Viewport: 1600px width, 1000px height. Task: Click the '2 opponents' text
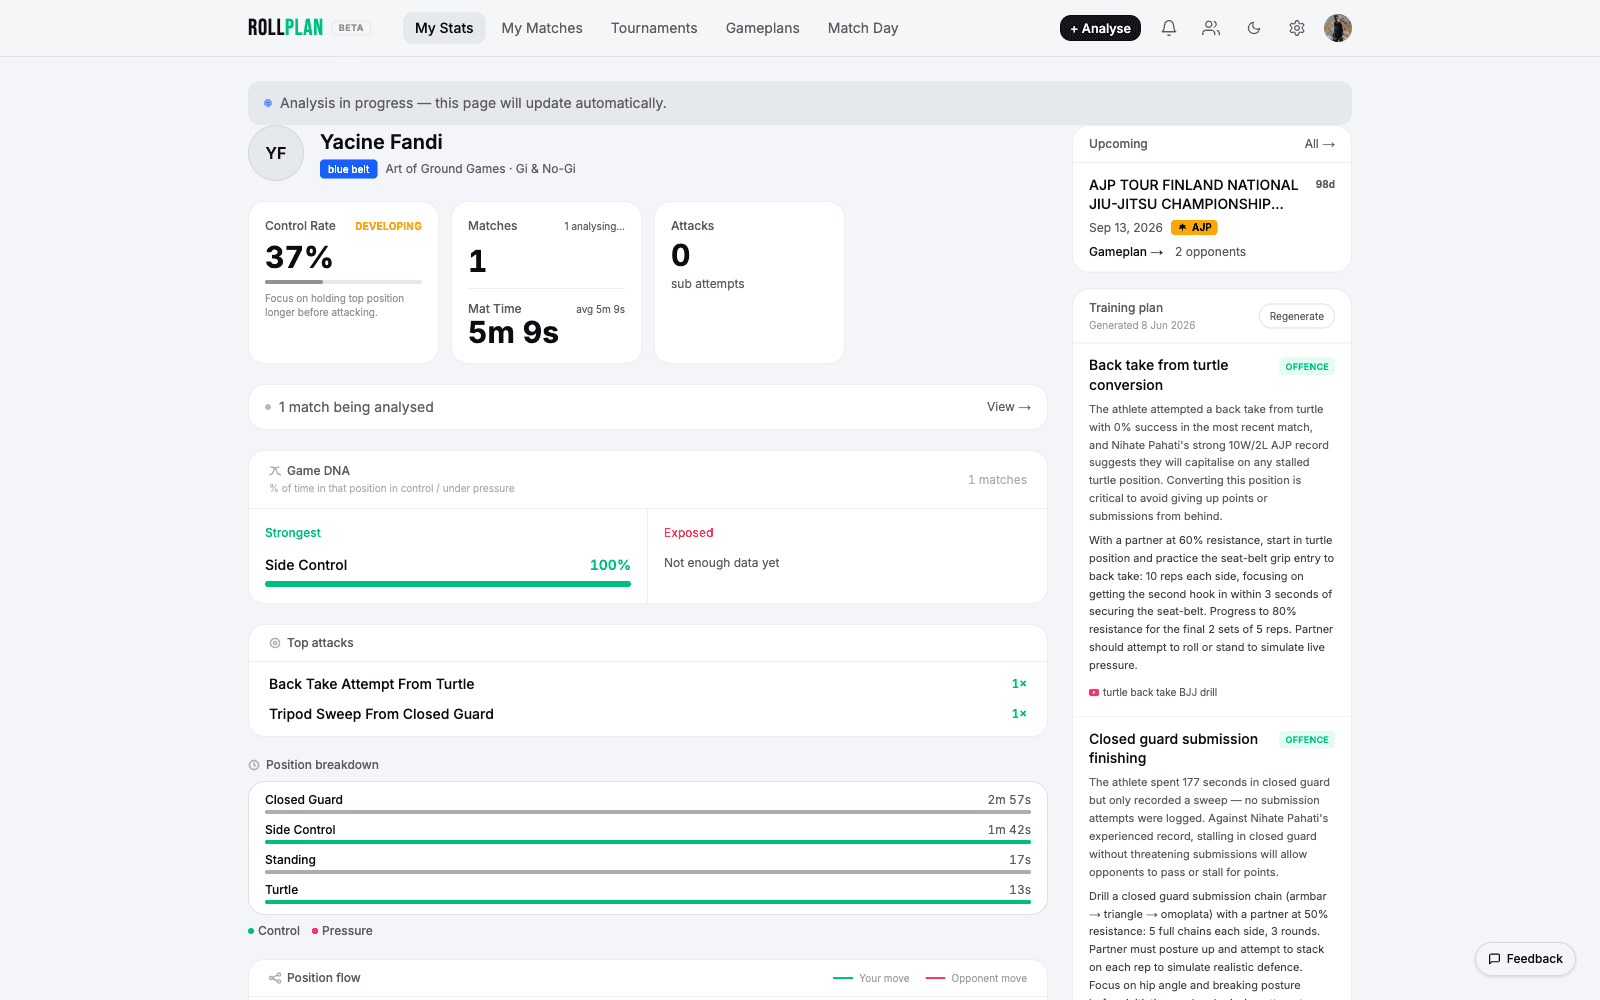pyautogui.click(x=1210, y=252)
